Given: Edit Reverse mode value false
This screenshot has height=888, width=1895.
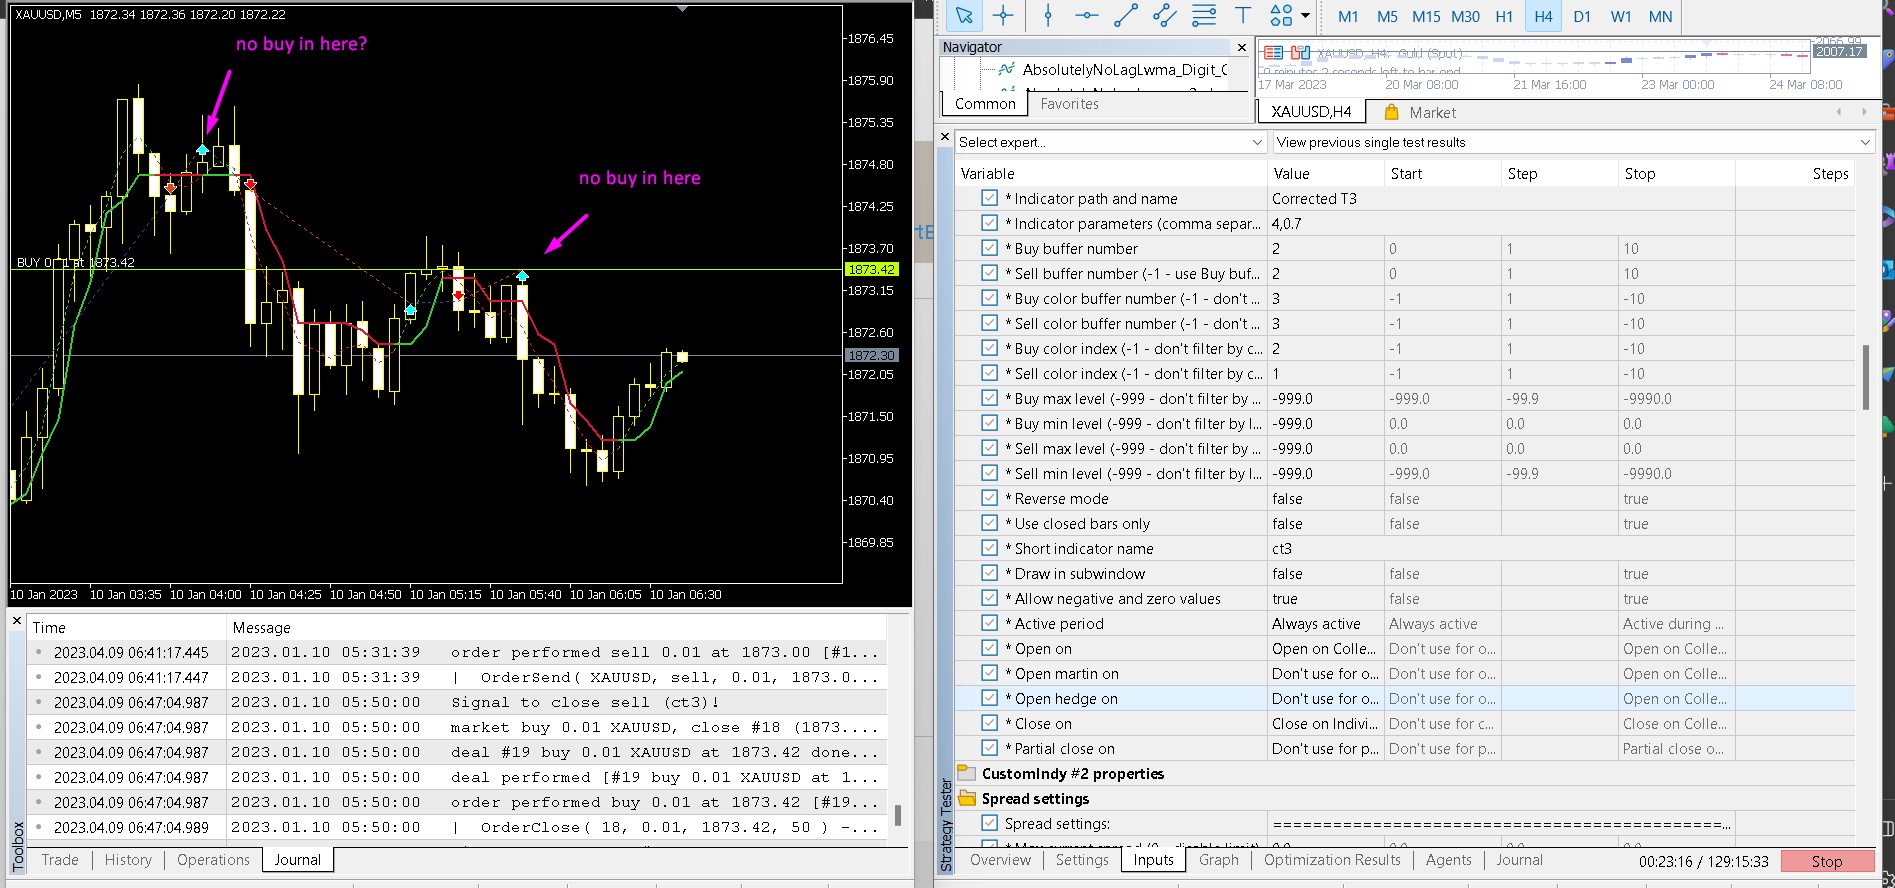Looking at the screenshot, I should [1325, 498].
